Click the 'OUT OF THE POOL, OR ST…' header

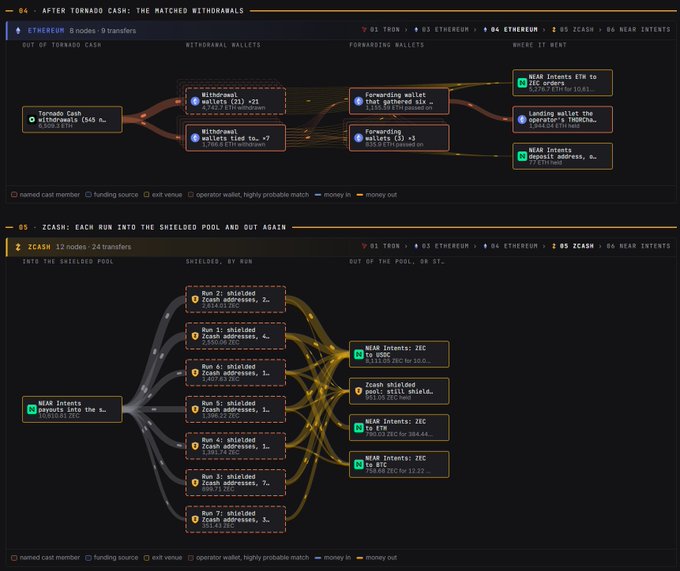click(x=396, y=261)
